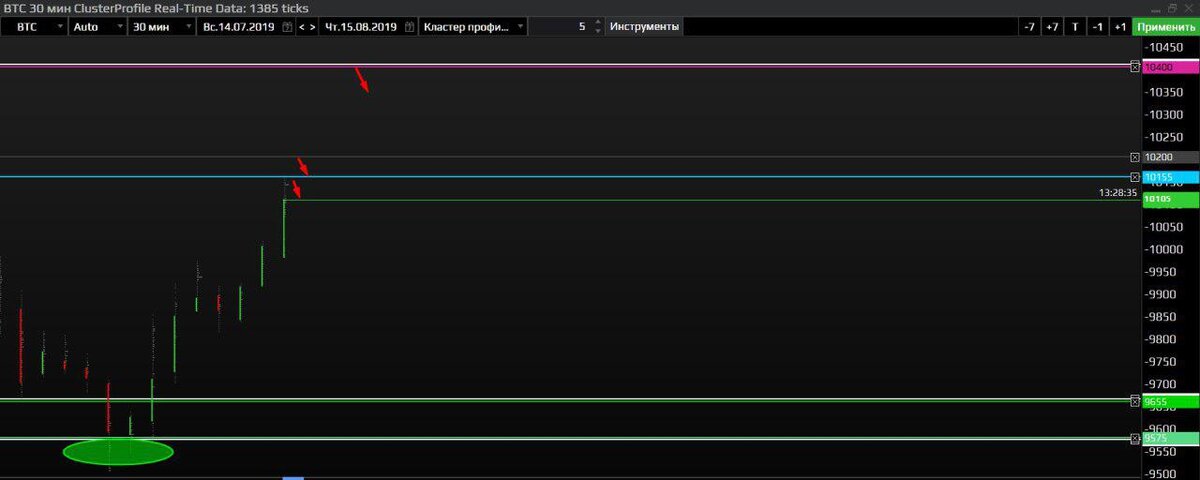Click the 13:28:35 time label

[x=1118, y=192]
